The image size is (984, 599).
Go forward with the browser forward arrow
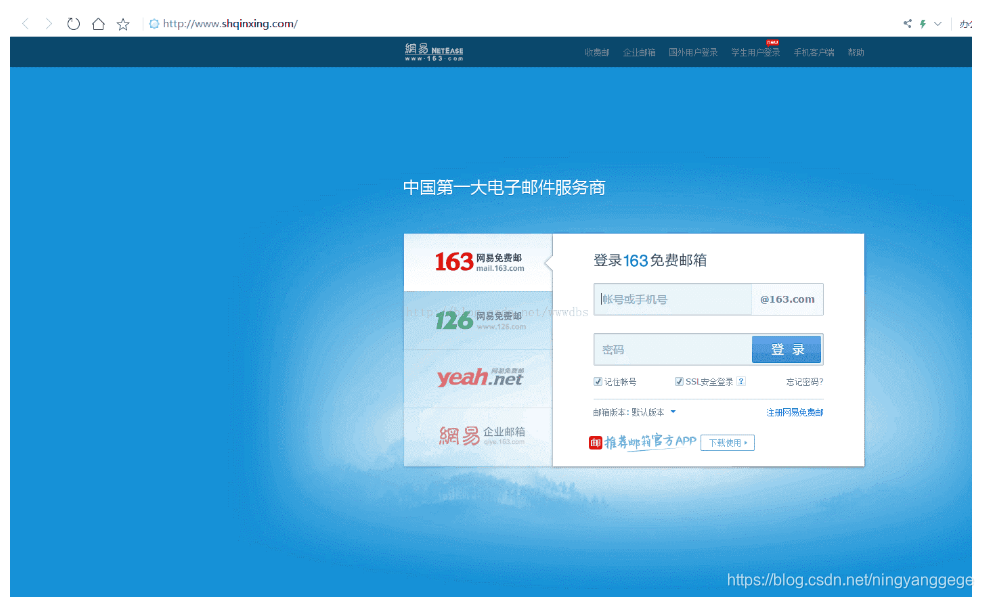coord(49,24)
